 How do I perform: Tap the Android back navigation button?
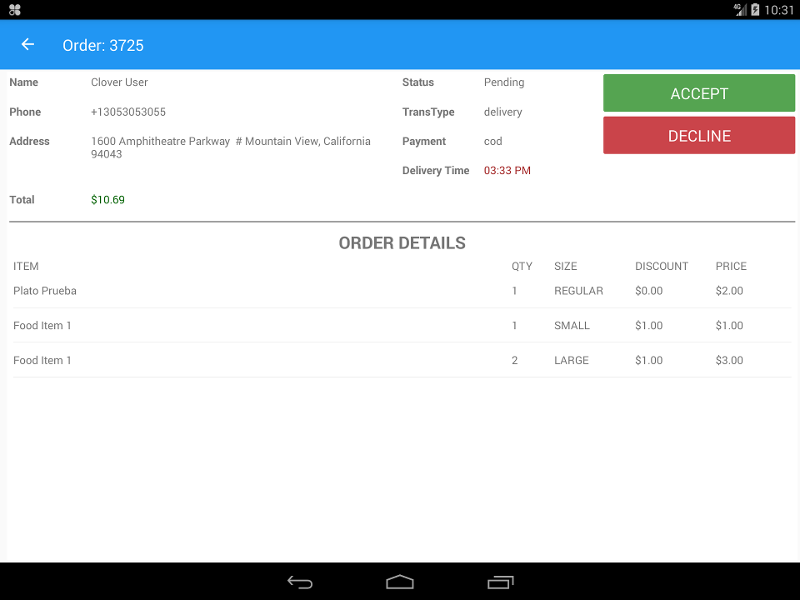click(300, 582)
